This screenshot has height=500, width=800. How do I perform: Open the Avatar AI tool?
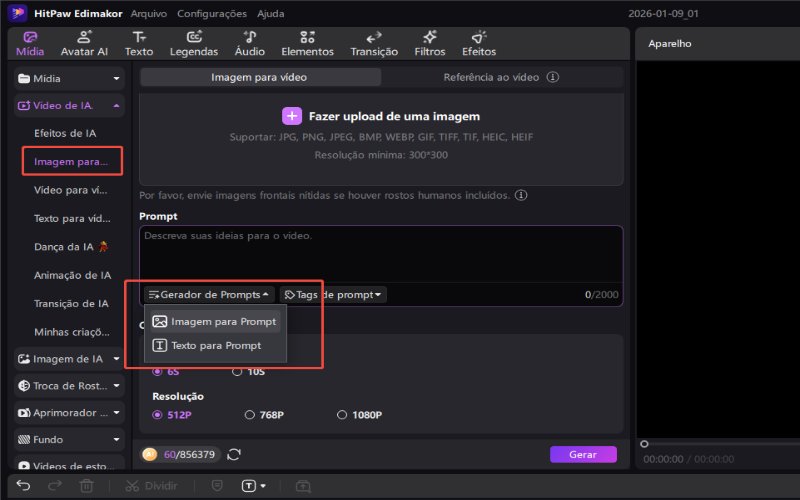(84, 43)
